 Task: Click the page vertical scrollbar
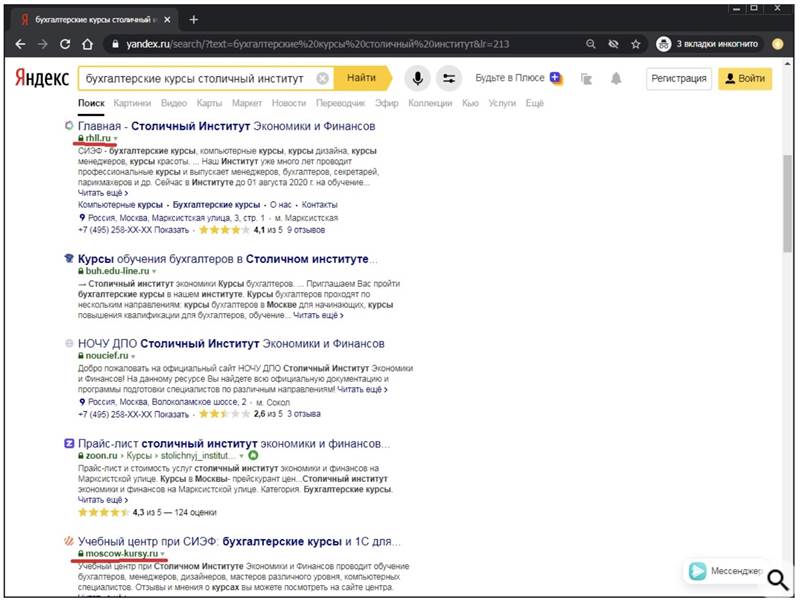point(788,203)
